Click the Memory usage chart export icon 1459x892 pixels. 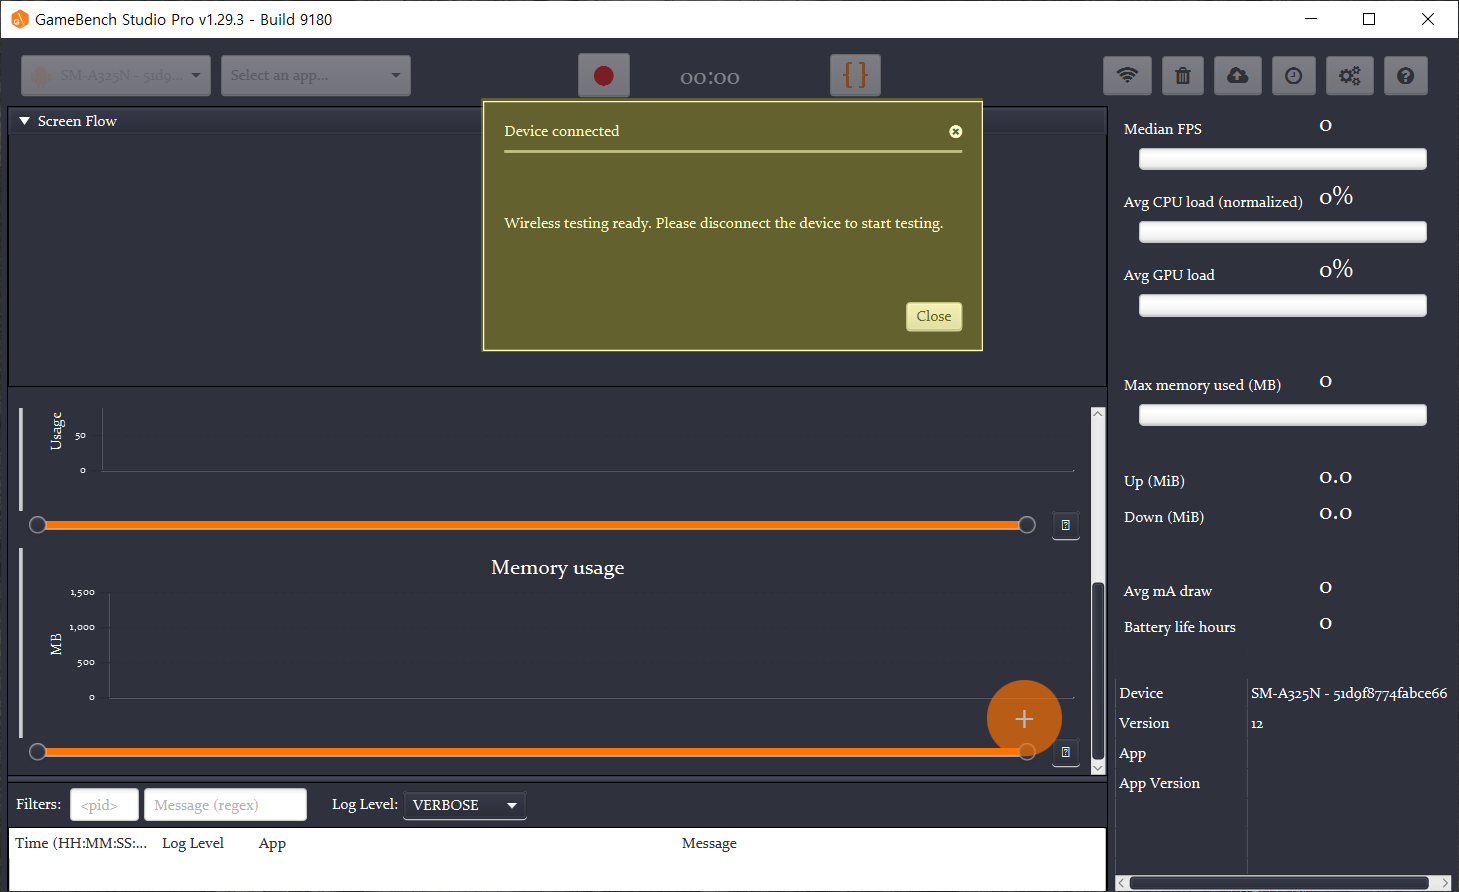pyautogui.click(x=1066, y=752)
